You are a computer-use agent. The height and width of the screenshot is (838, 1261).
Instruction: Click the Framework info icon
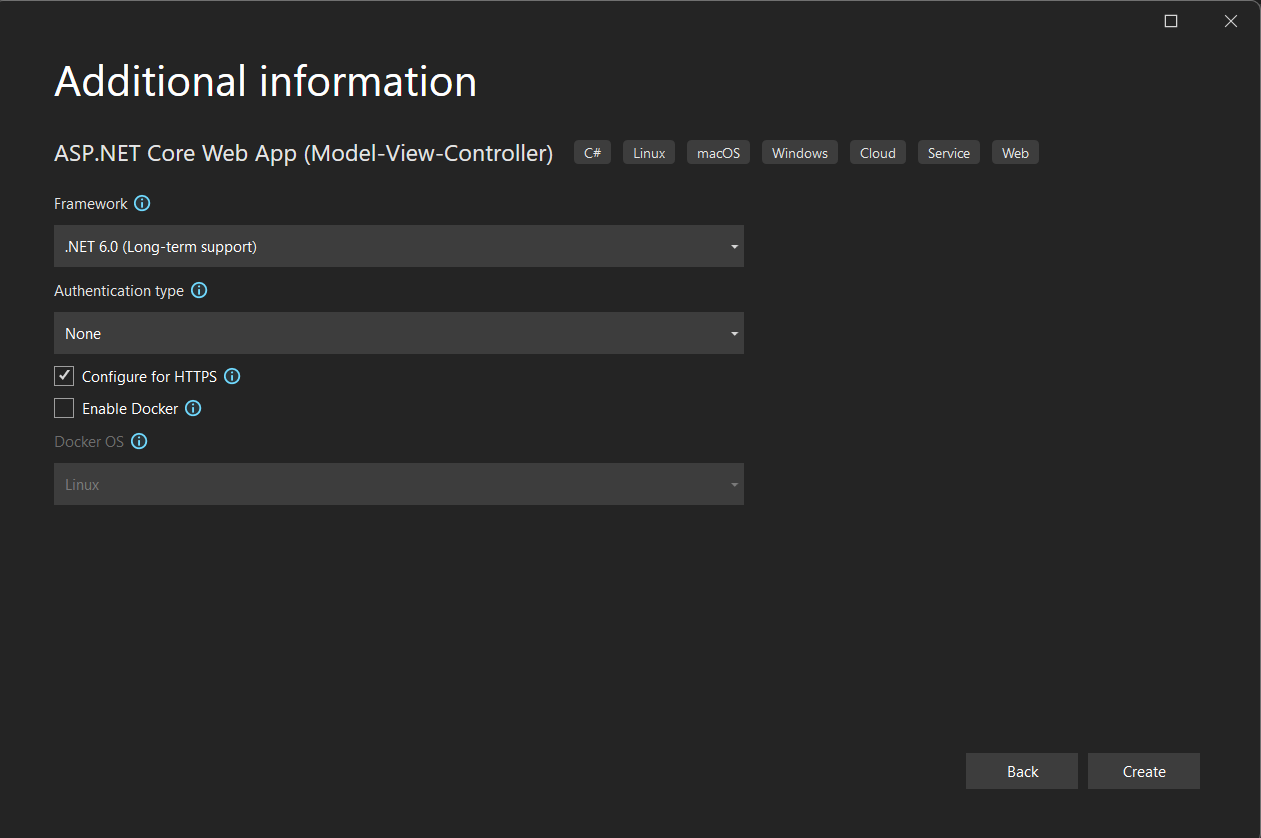(142, 203)
